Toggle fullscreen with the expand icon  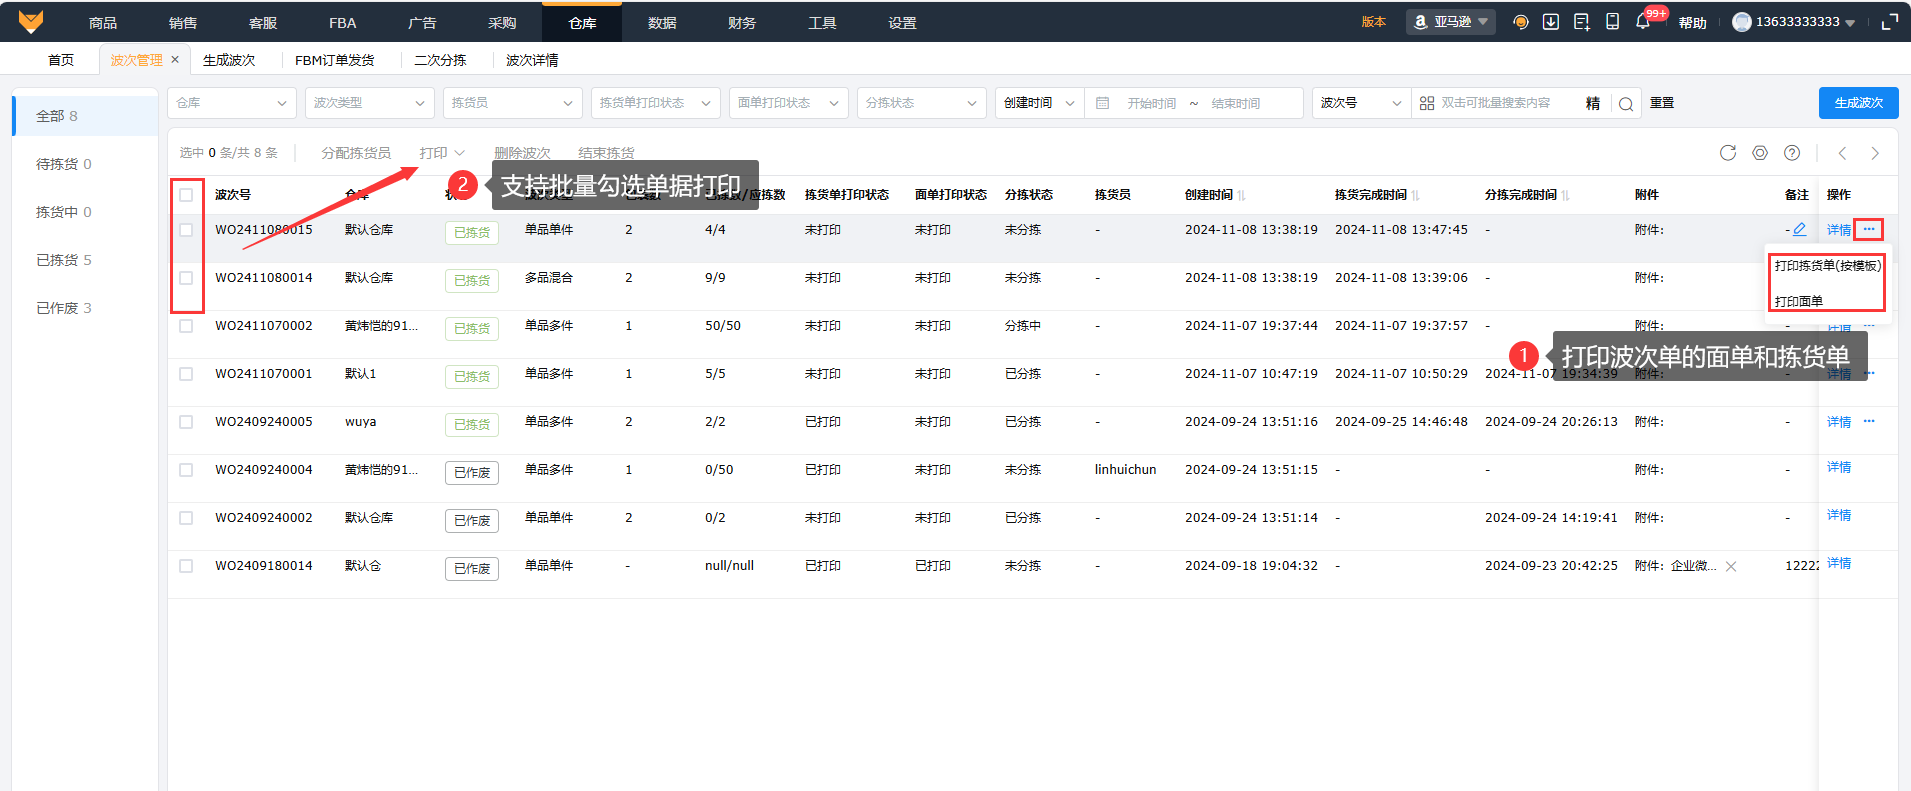pyautogui.click(x=1889, y=22)
